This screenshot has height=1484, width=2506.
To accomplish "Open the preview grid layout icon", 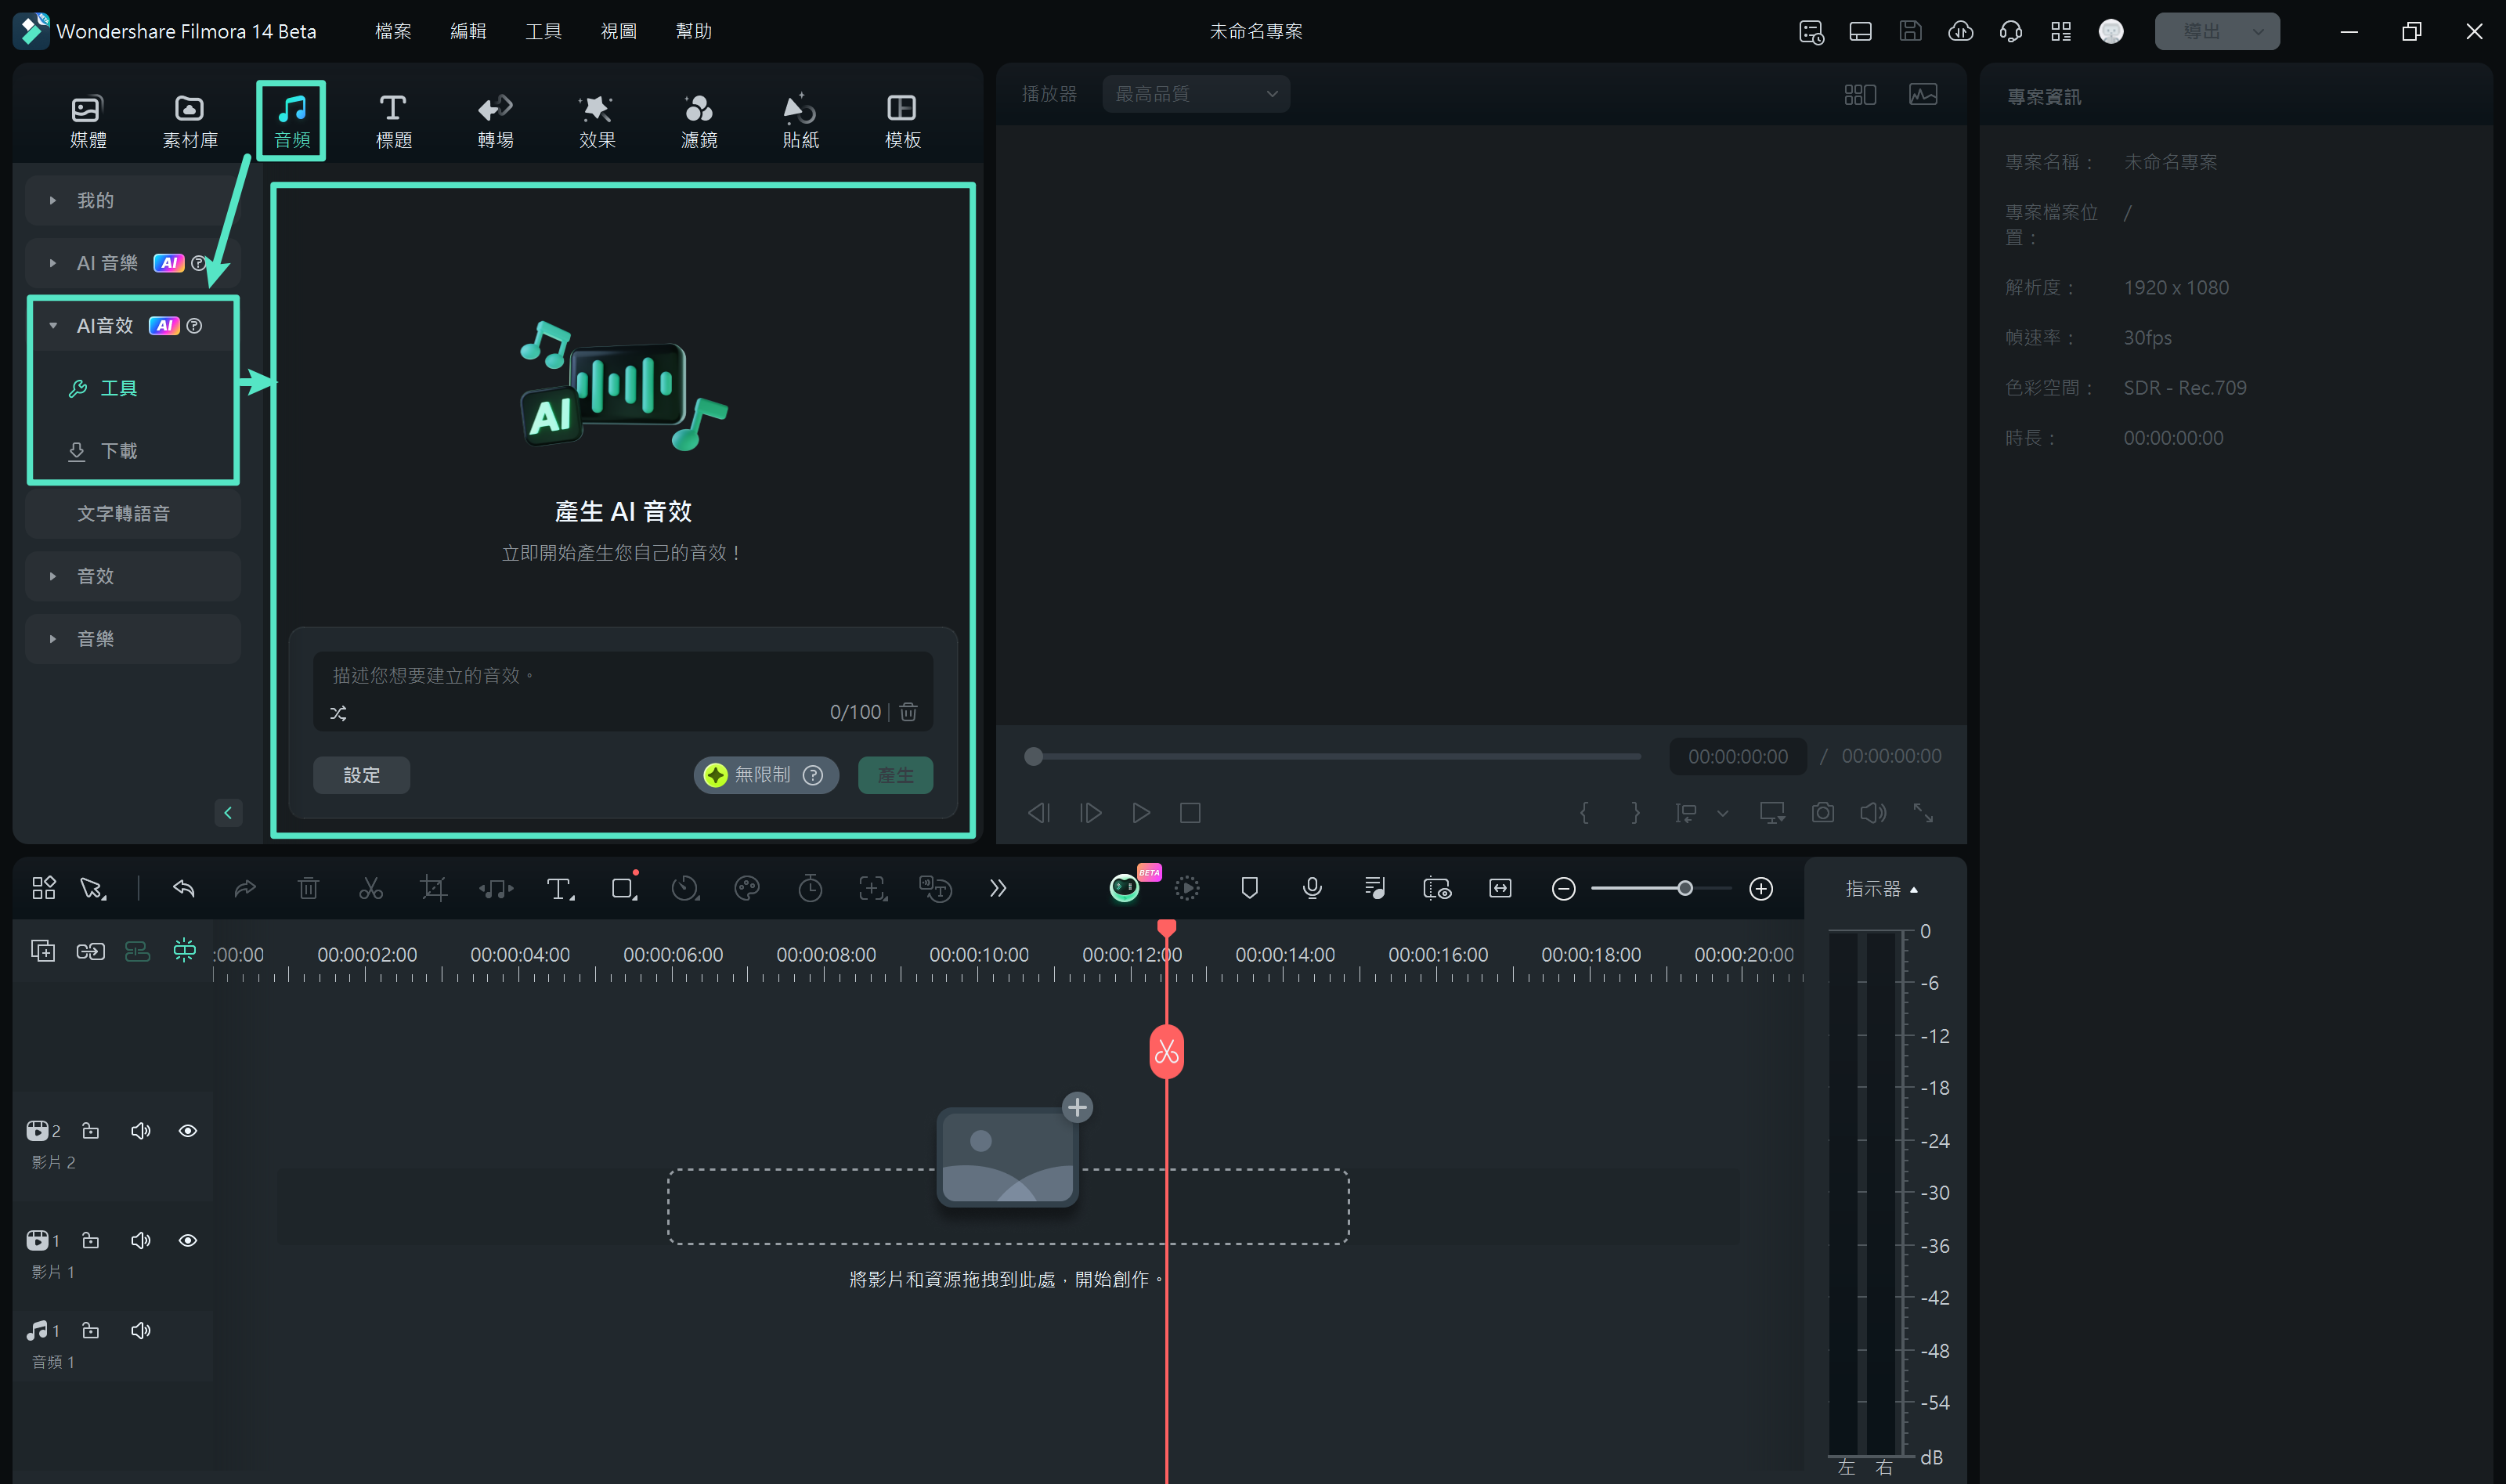I will pos(1859,94).
